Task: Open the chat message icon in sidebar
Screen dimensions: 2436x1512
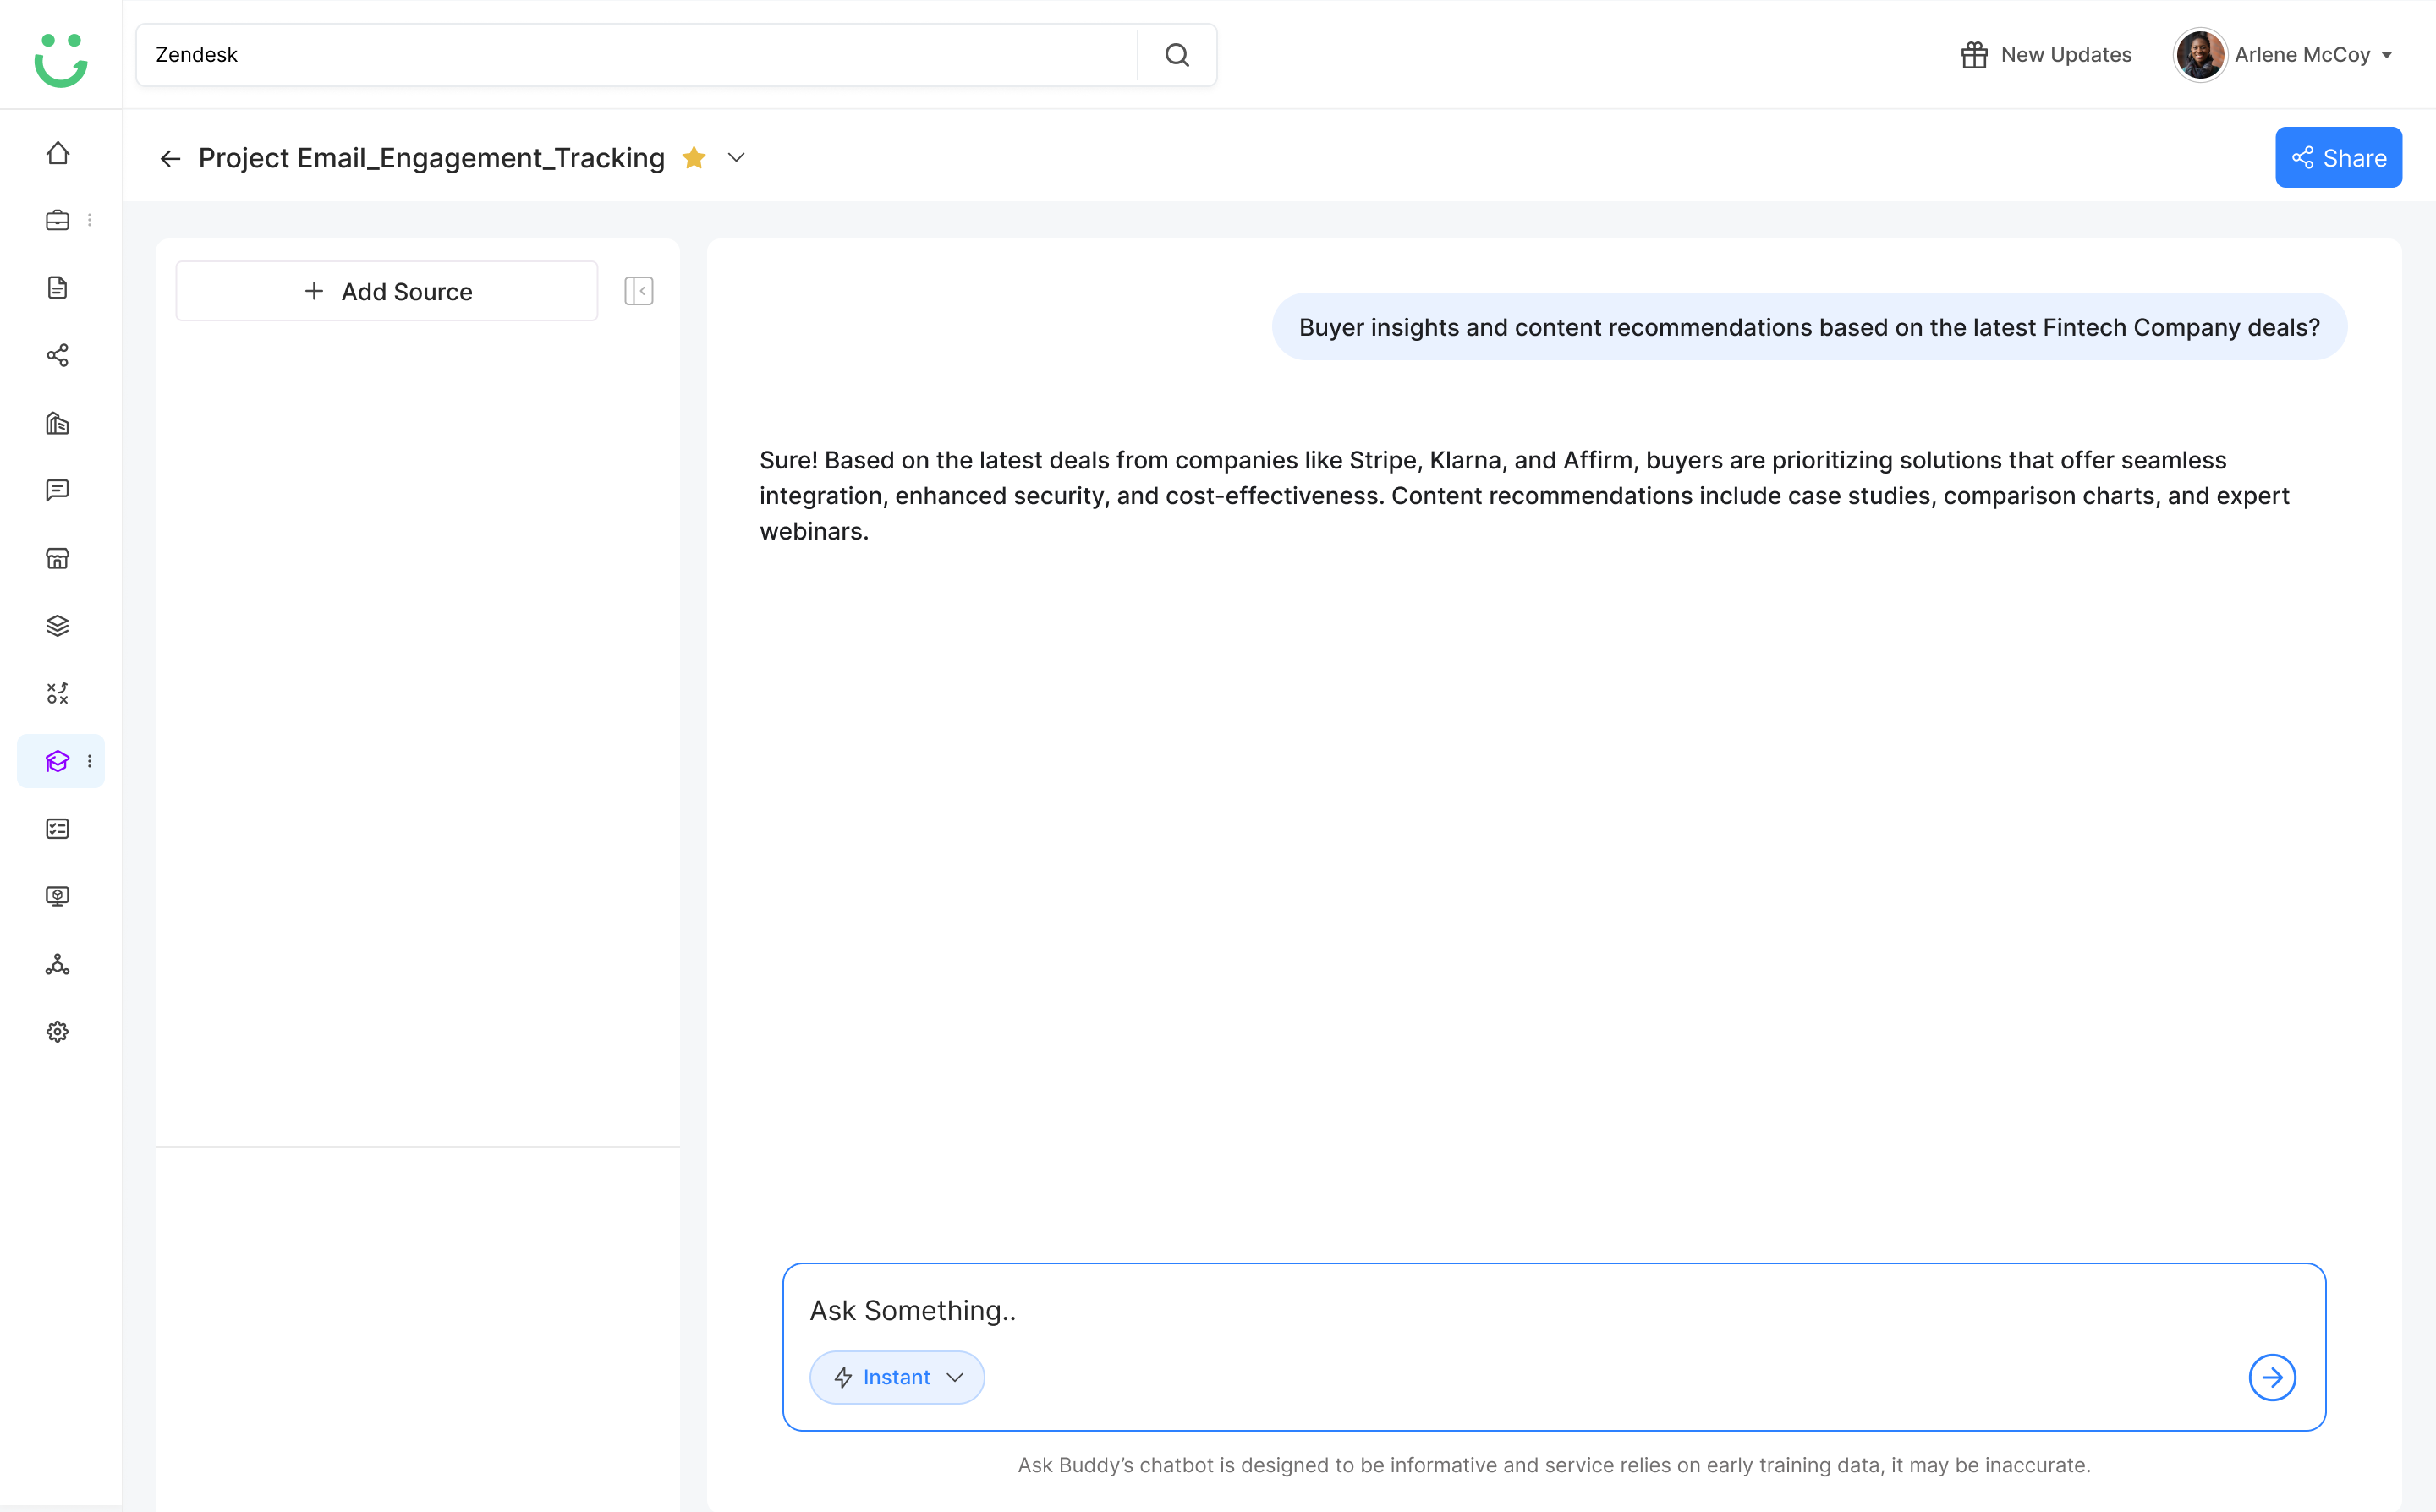Action: 58,490
